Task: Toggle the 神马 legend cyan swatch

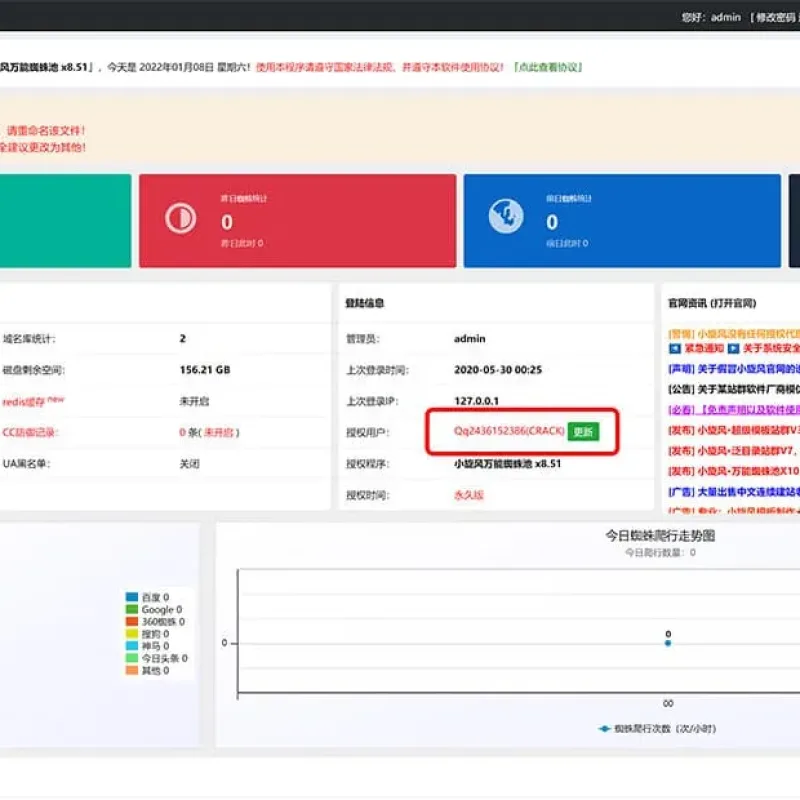Action: pyautogui.click(x=132, y=646)
